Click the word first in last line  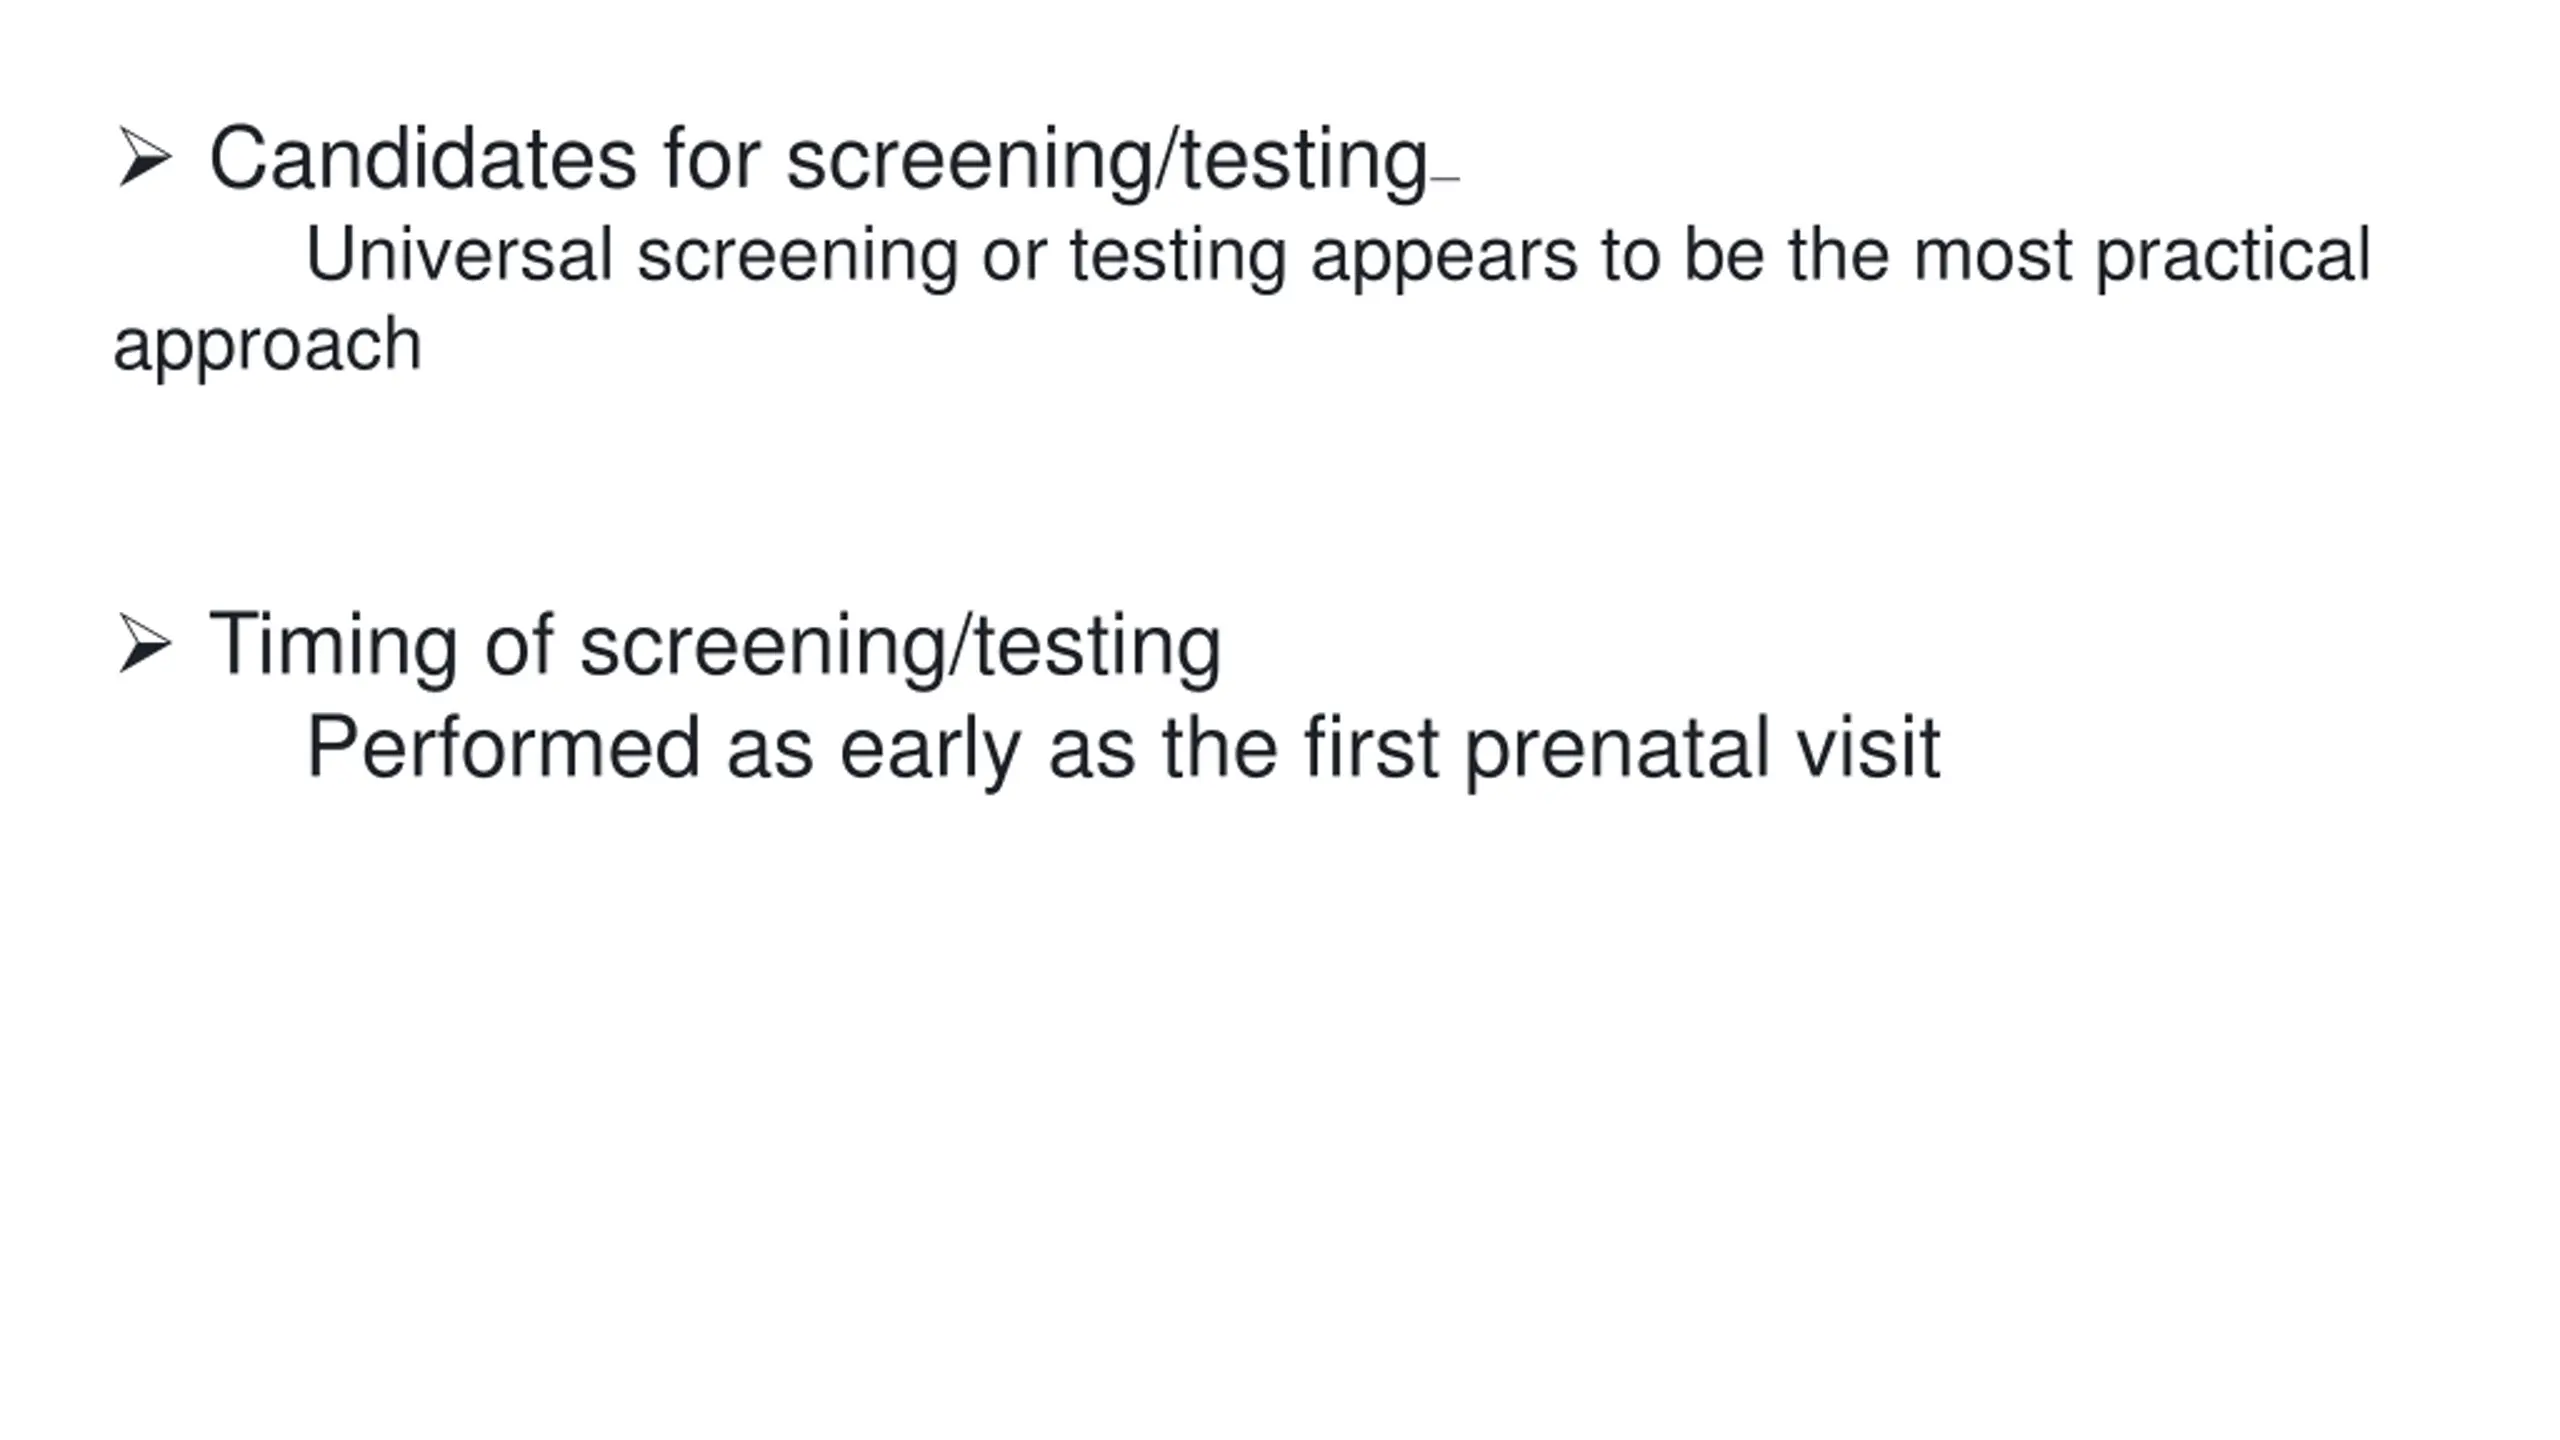(x=1371, y=747)
